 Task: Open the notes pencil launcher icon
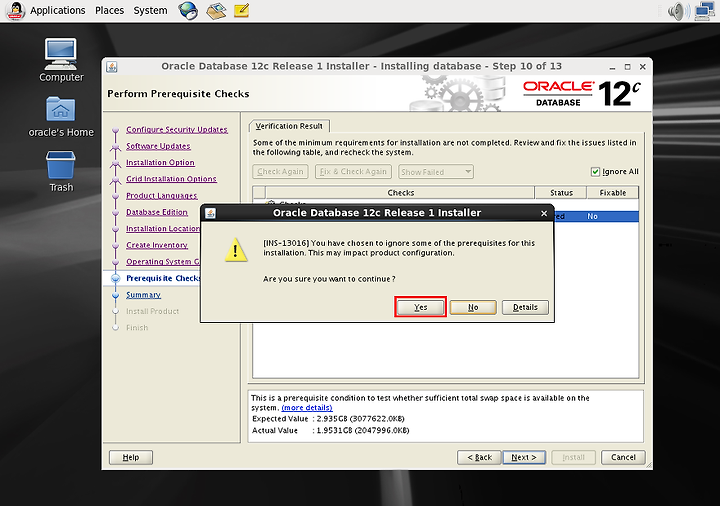click(242, 11)
